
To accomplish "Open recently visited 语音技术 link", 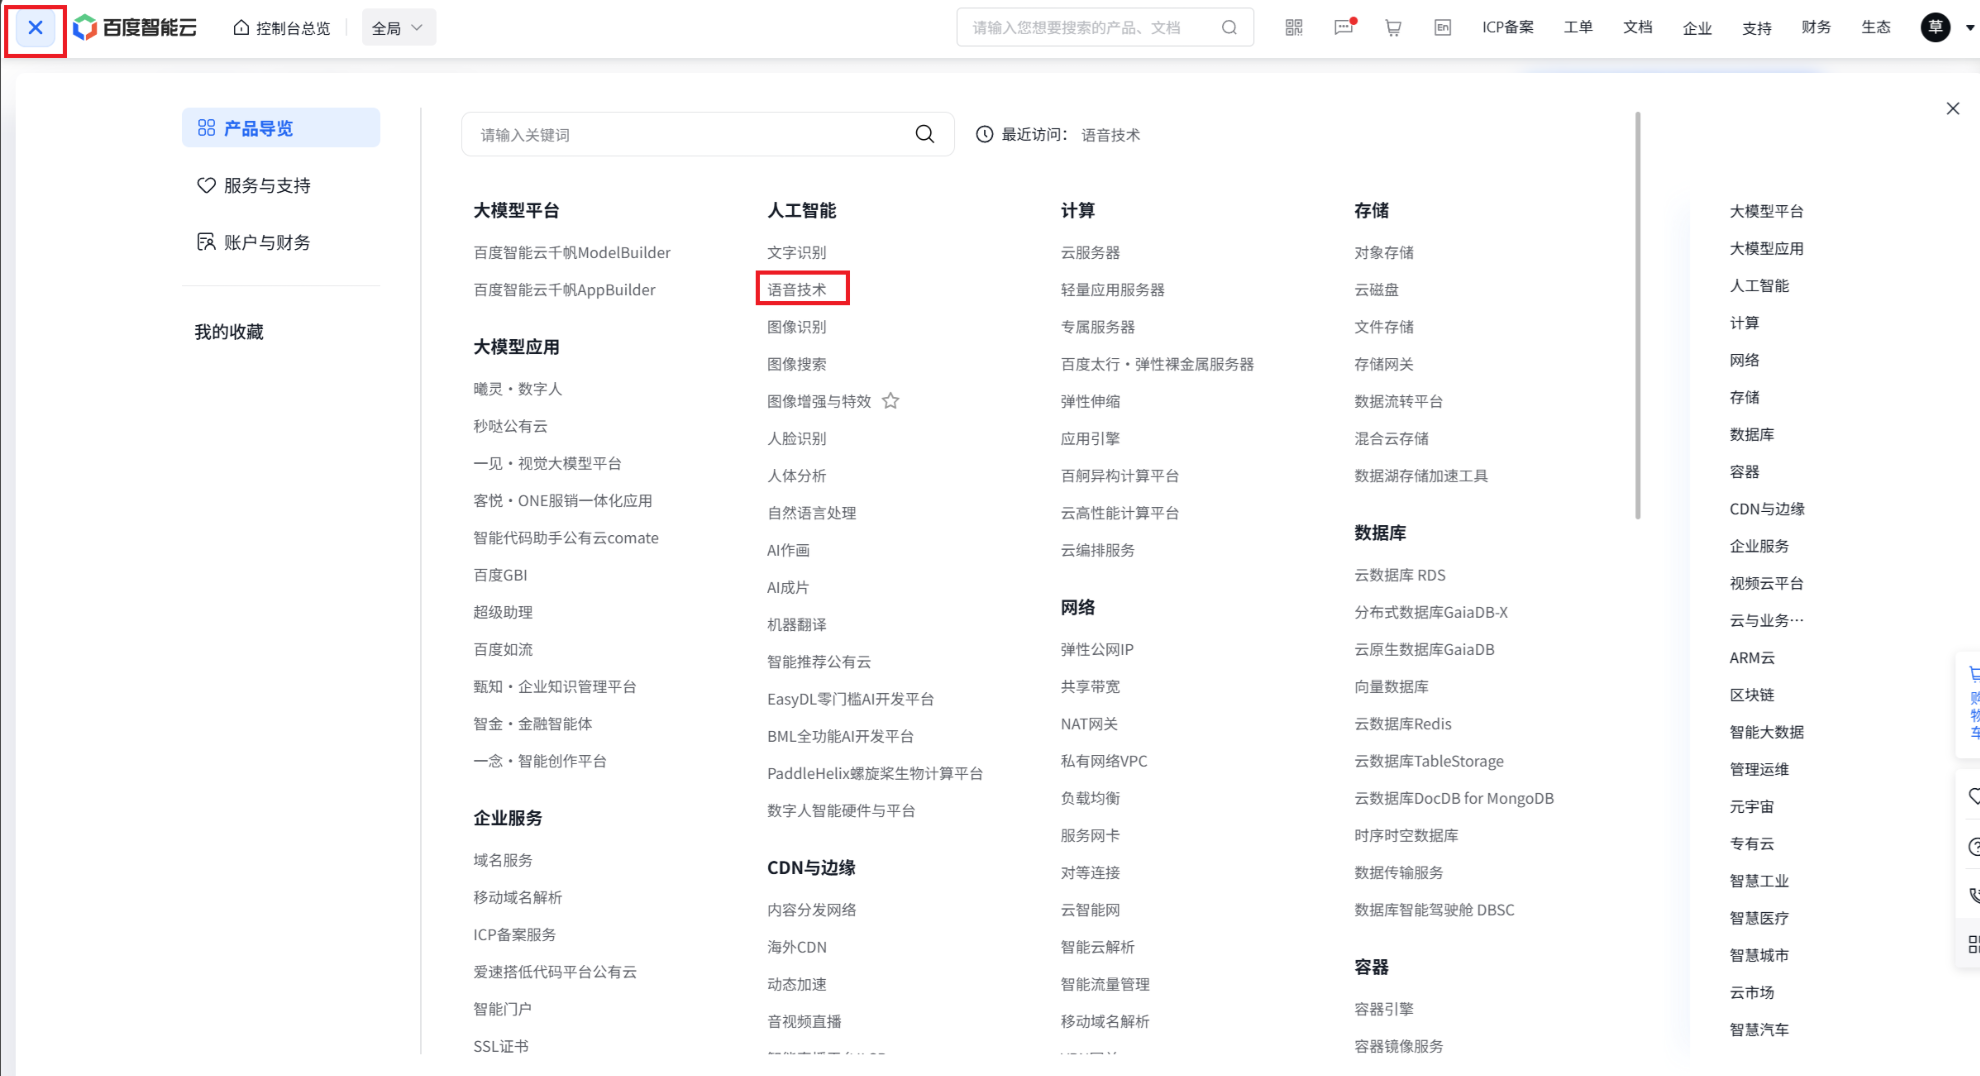I will 1110,135.
